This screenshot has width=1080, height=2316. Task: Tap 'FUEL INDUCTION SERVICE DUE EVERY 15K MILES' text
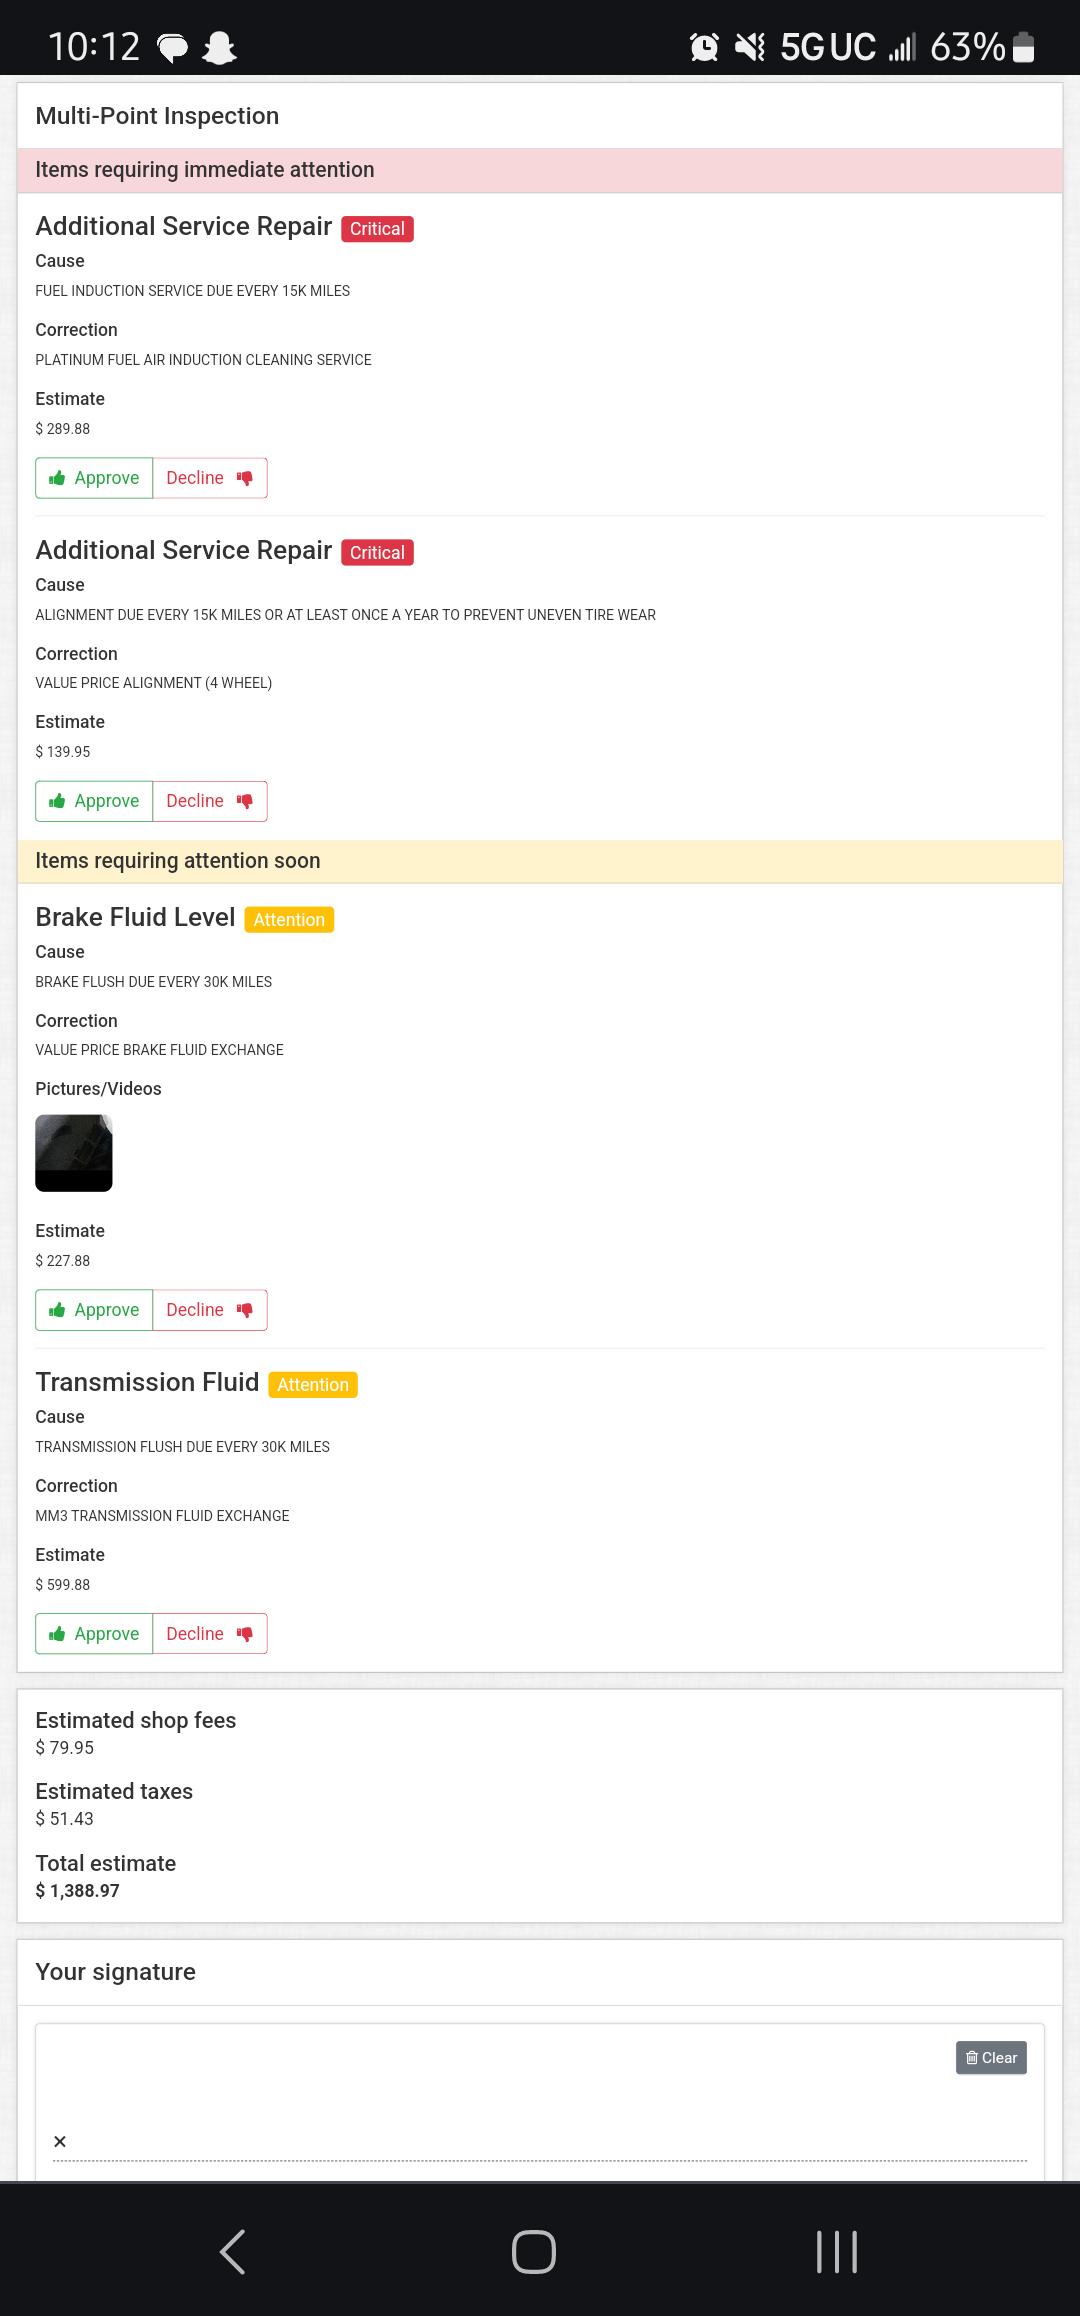pyautogui.click(x=192, y=291)
